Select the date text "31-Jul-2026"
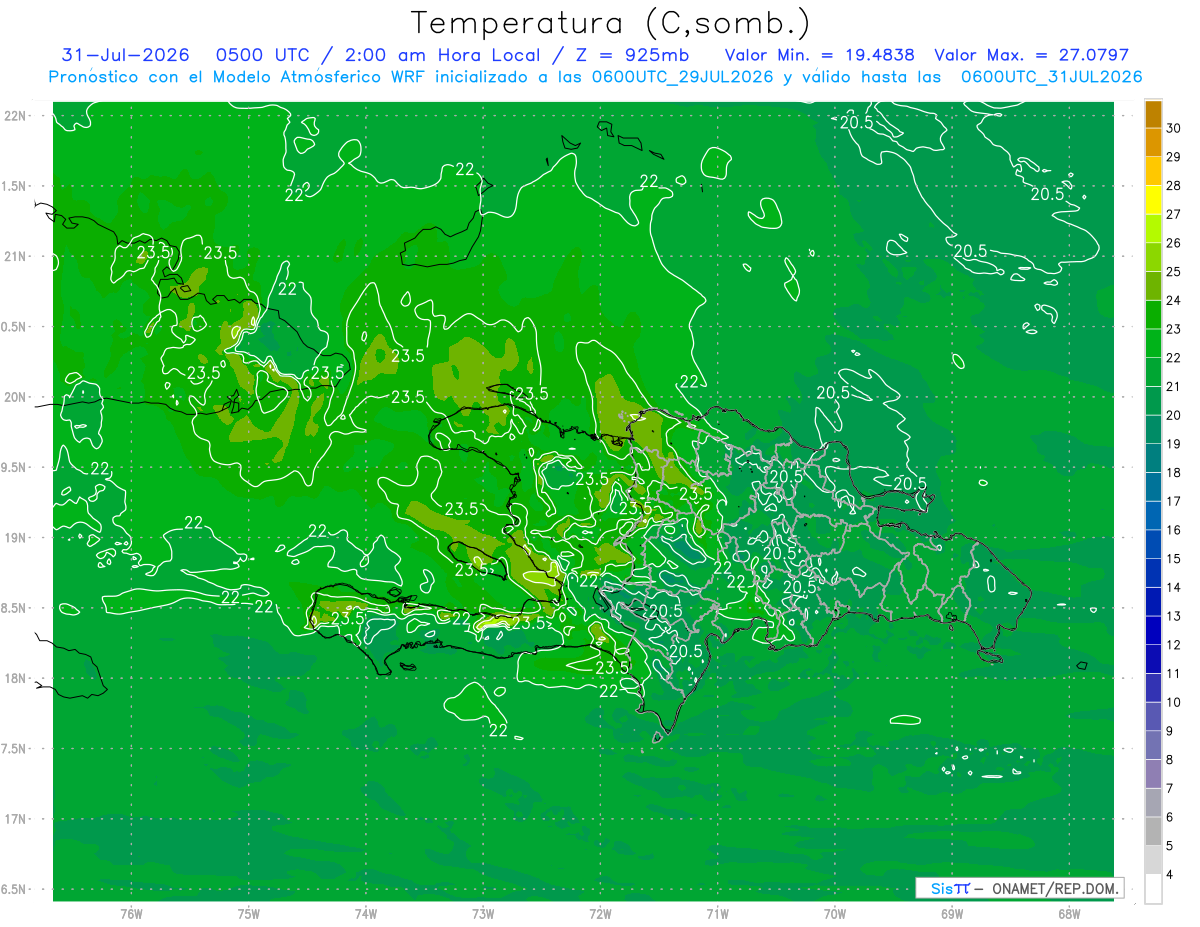1200x927 pixels. pyautogui.click(x=125, y=55)
